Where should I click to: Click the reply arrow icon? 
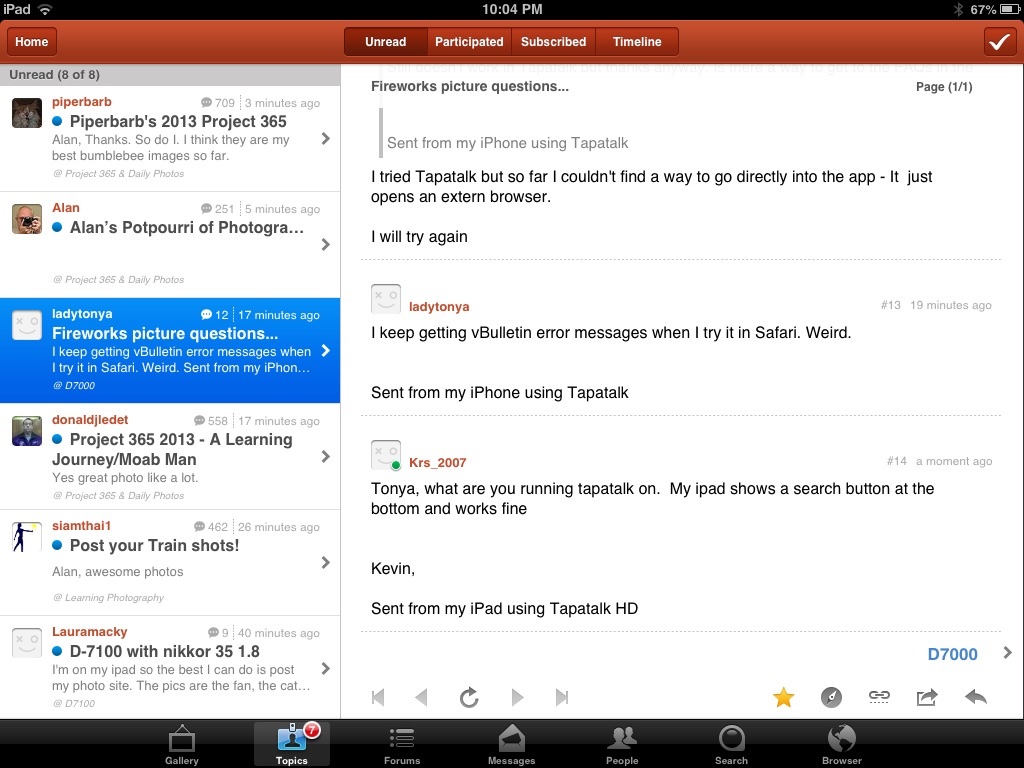(975, 698)
